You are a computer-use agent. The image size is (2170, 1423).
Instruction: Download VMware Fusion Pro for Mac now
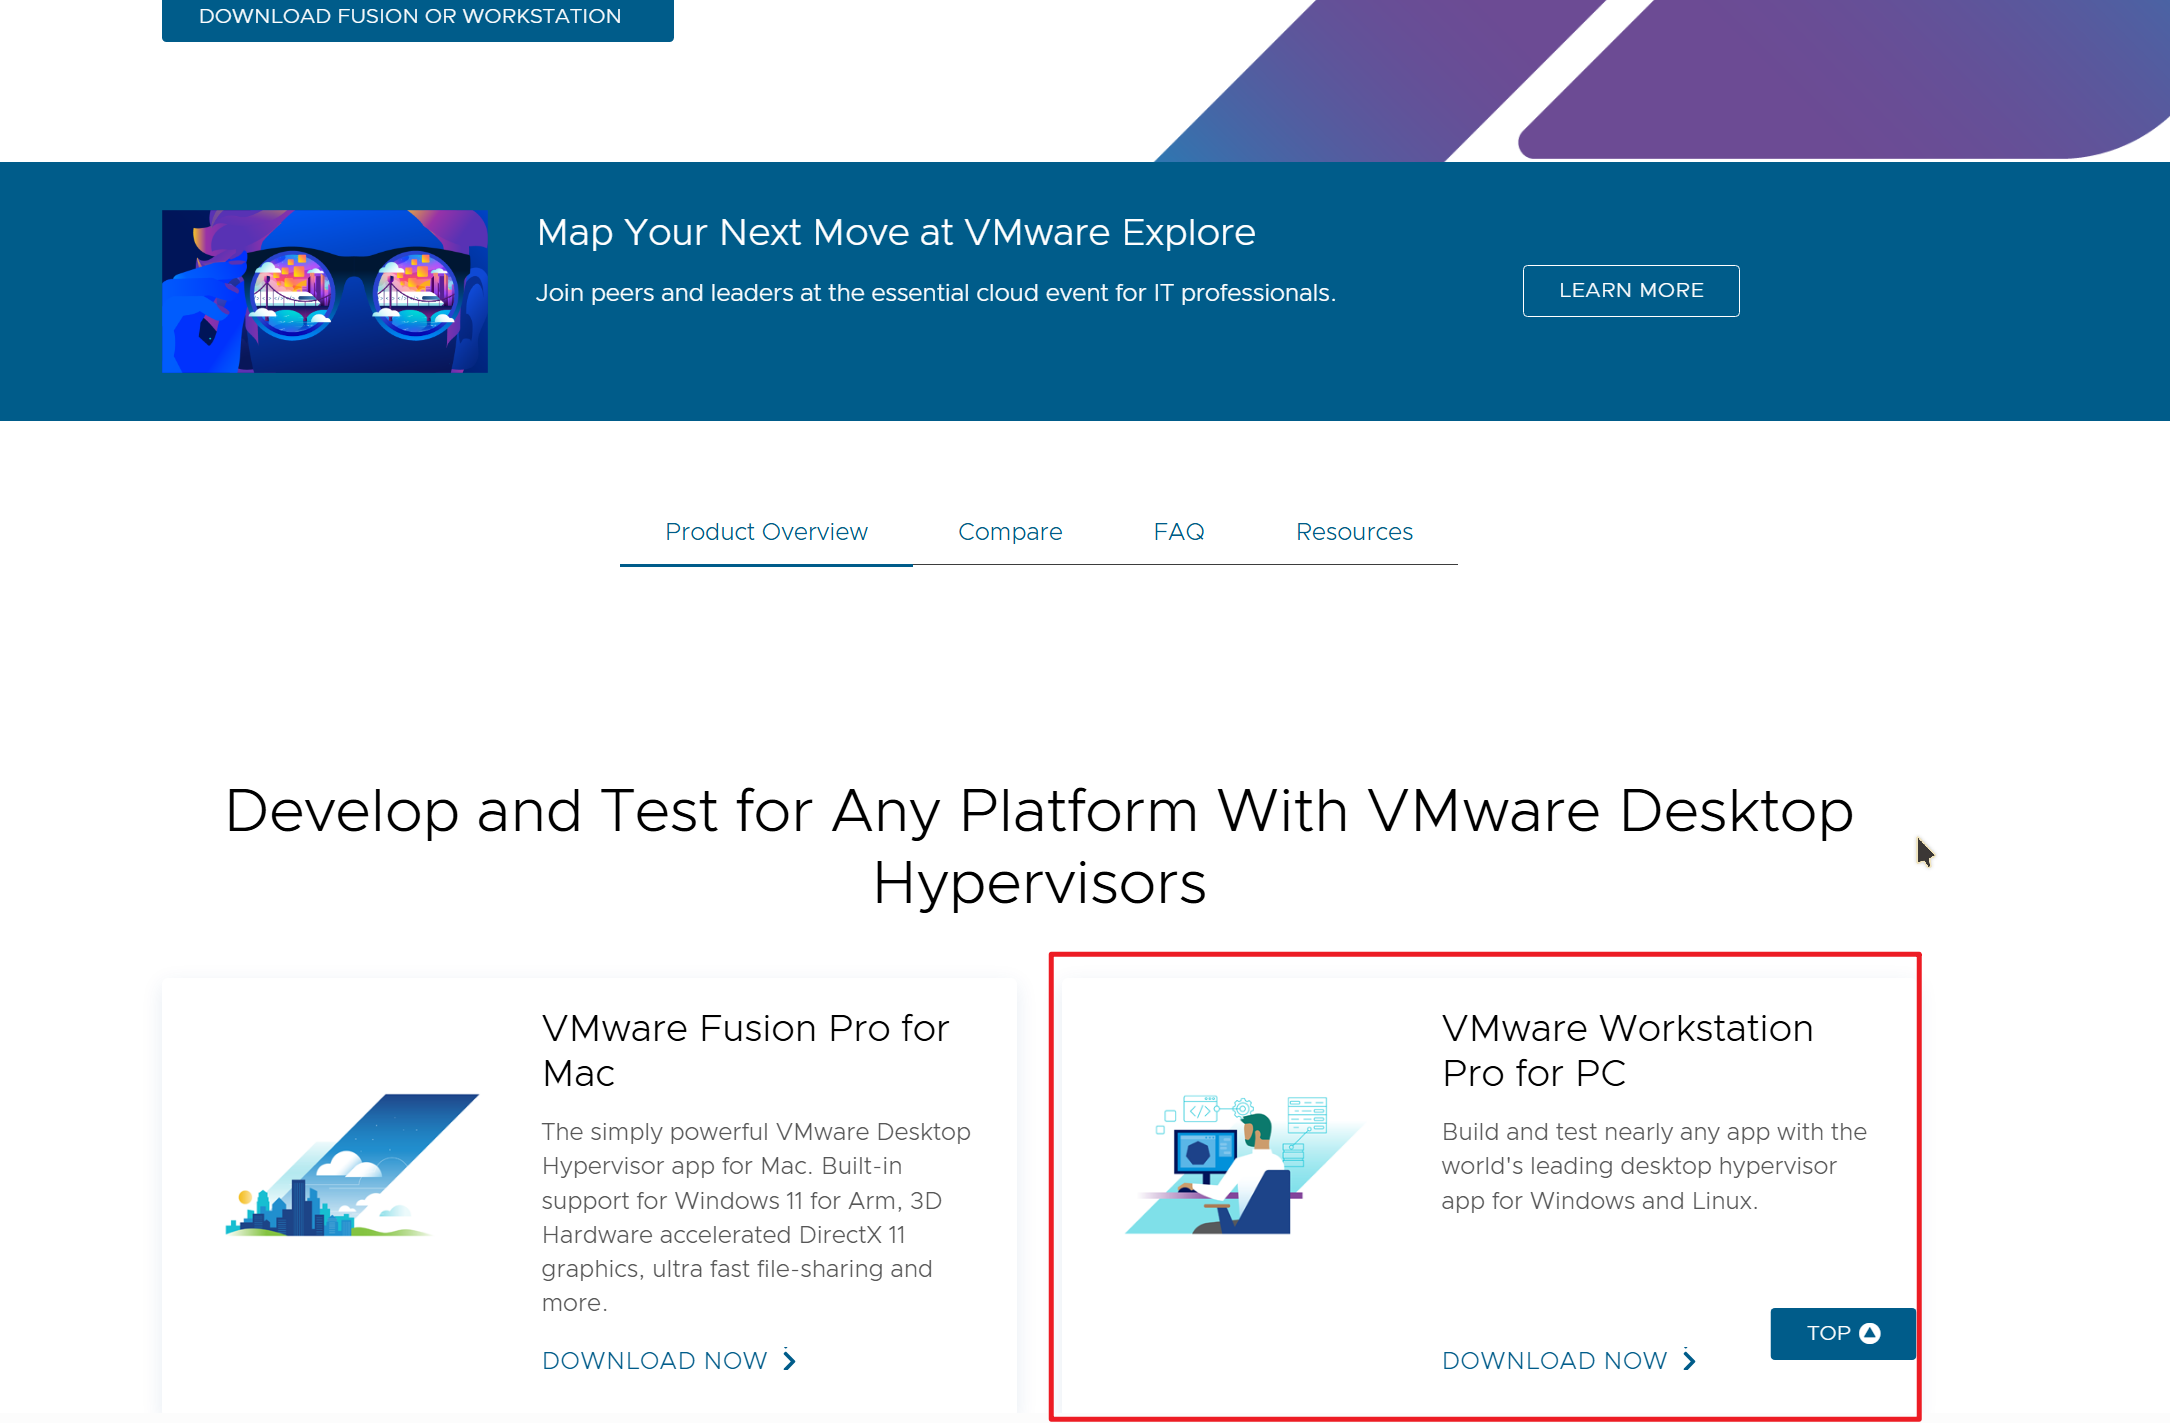coord(653,1360)
